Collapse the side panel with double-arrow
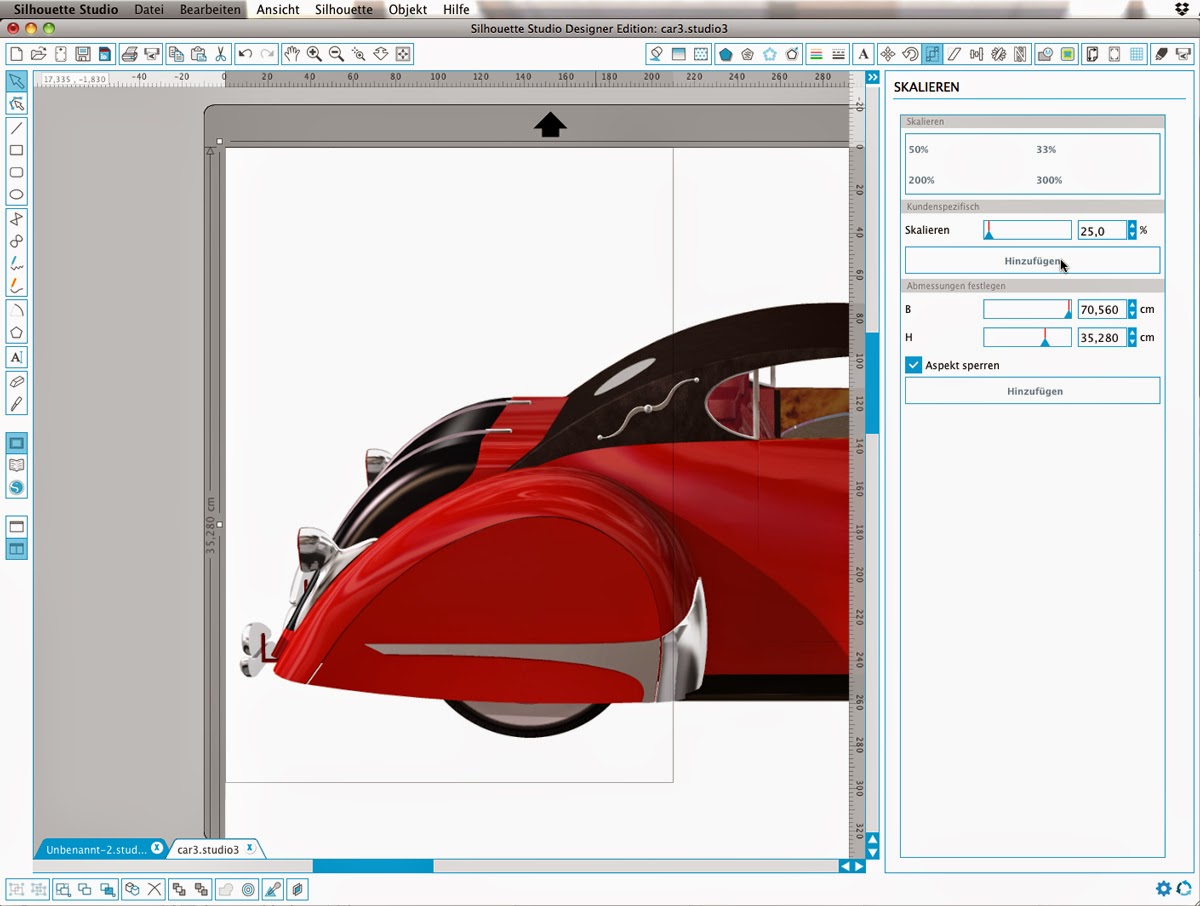Image resolution: width=1200 pixels, height=906 pixels. point(872,77)
